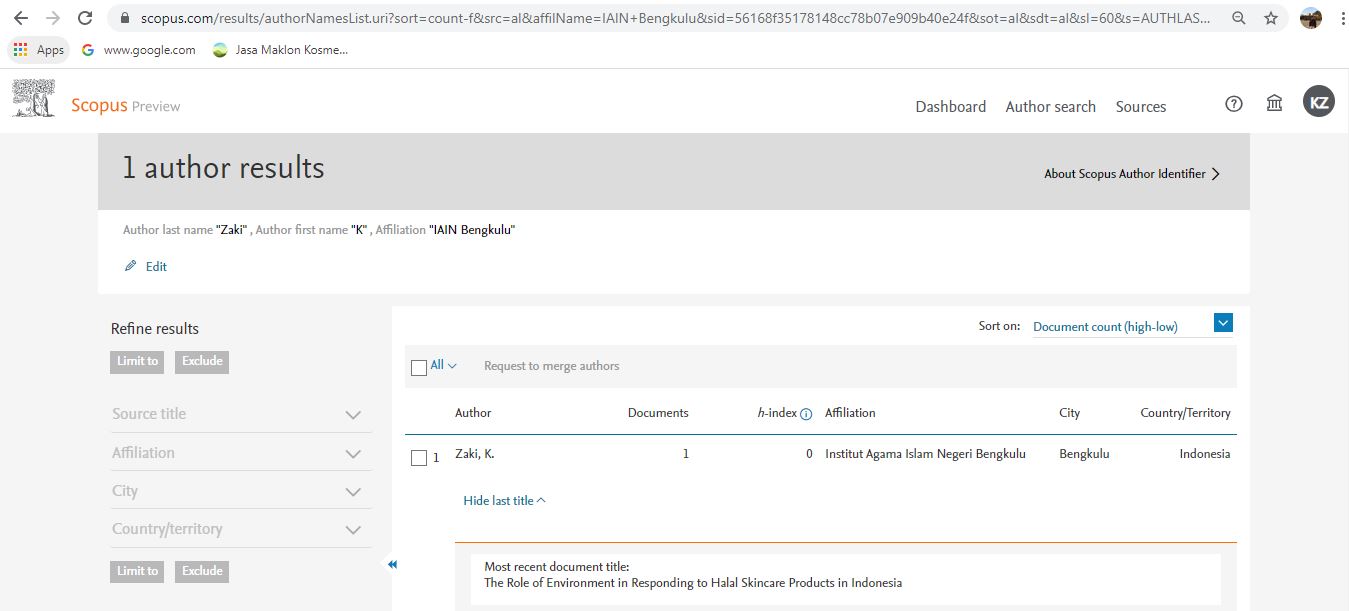Expand the Source title filter

tap(352, 415)
